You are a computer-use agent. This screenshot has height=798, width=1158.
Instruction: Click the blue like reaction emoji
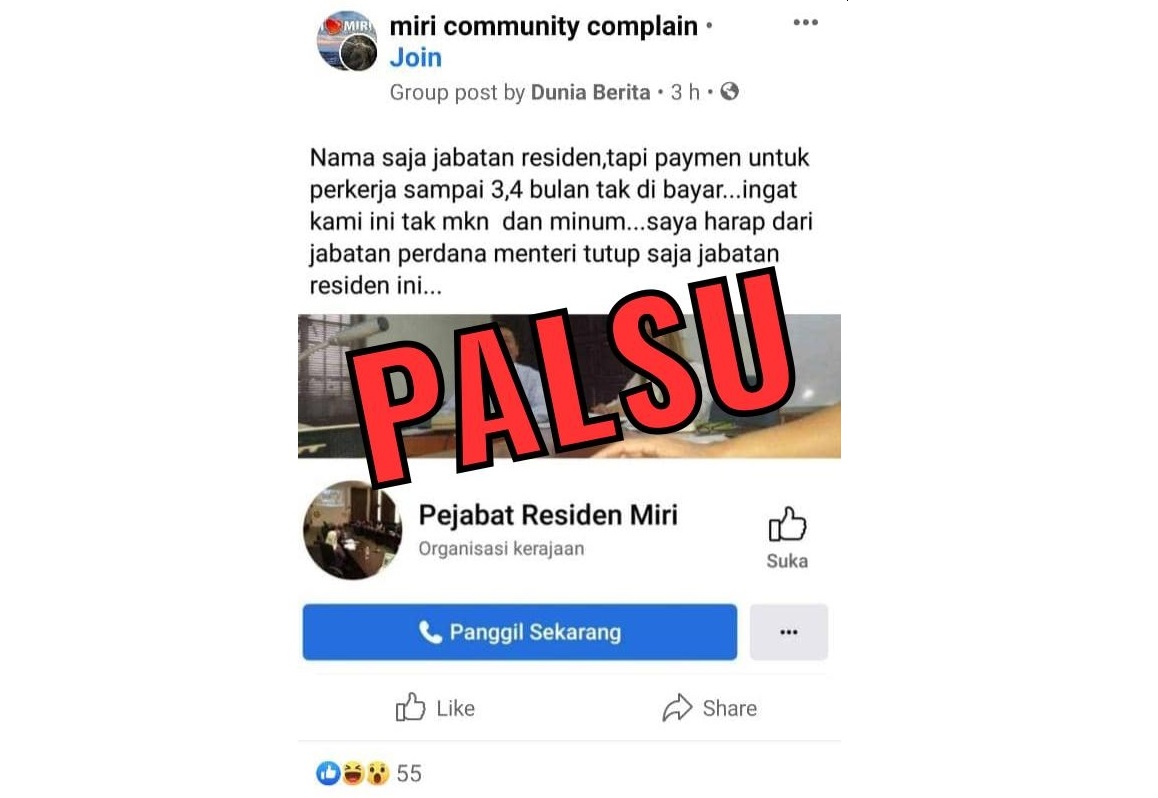[329, 773]
